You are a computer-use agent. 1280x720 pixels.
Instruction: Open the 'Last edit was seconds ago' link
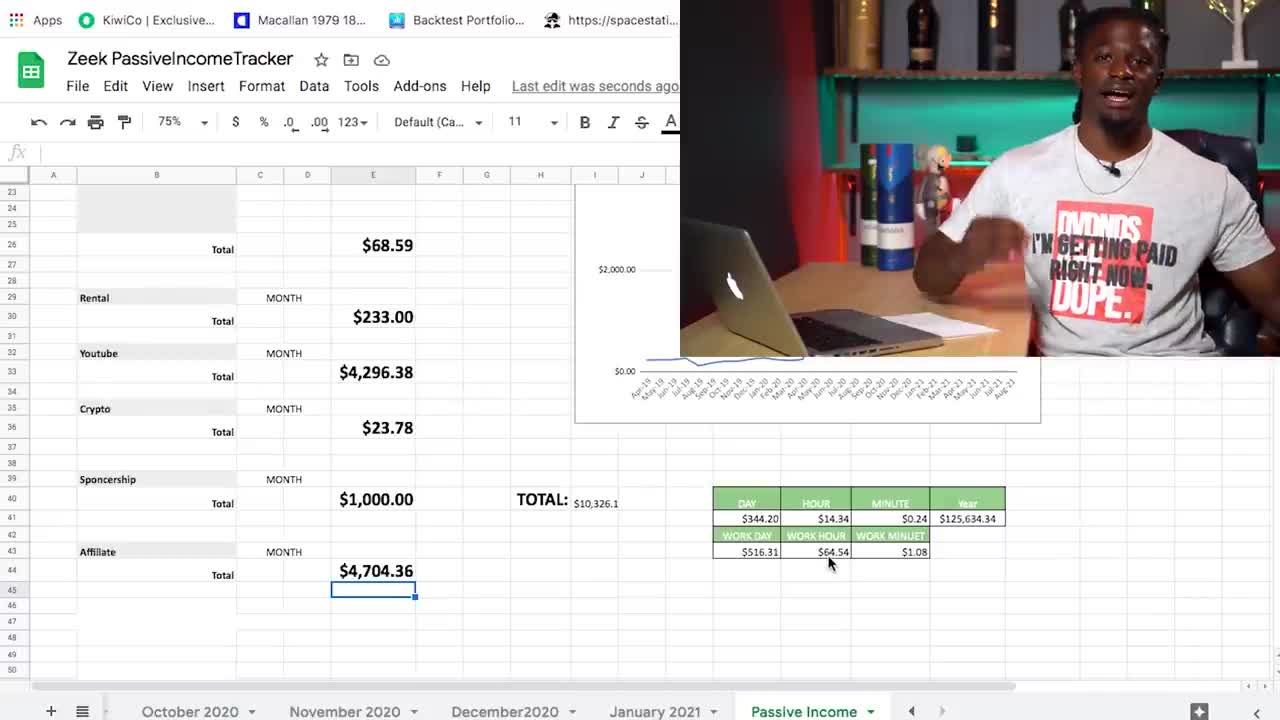595,86
